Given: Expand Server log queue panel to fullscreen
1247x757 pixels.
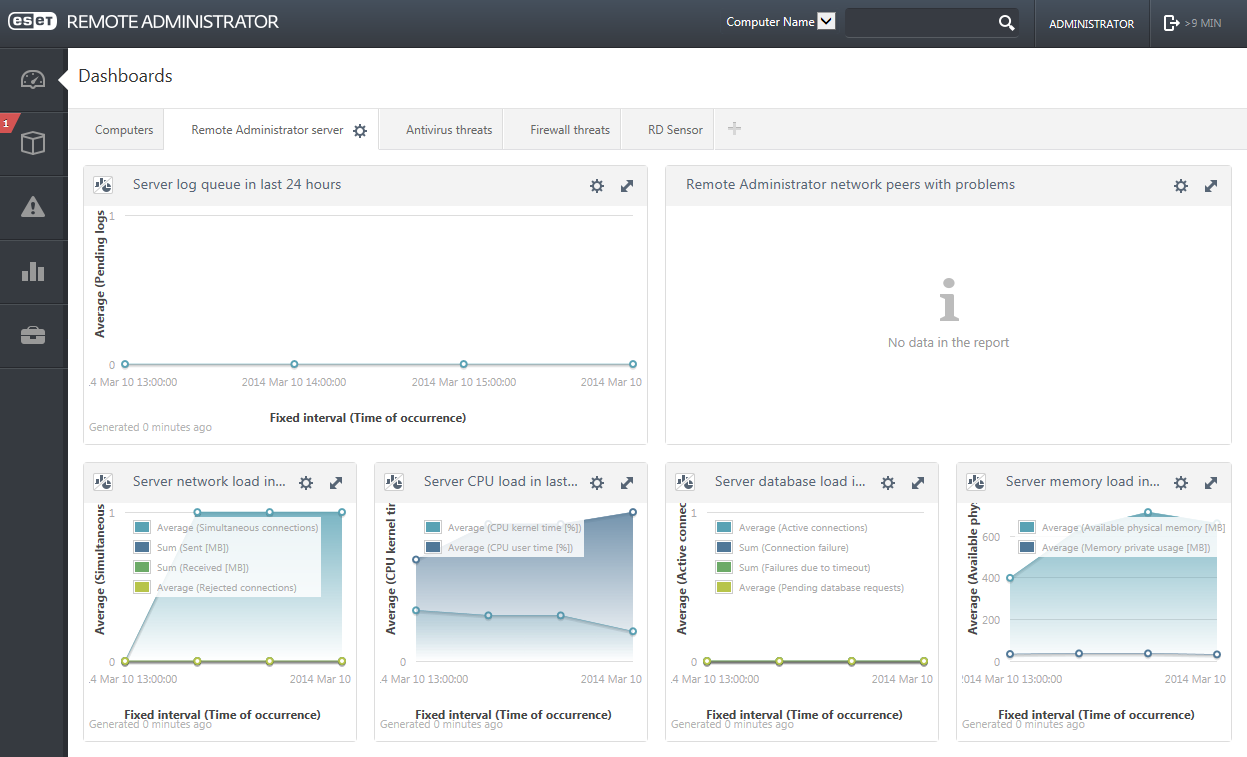Looking at the screenshot, I should point(627,186).
